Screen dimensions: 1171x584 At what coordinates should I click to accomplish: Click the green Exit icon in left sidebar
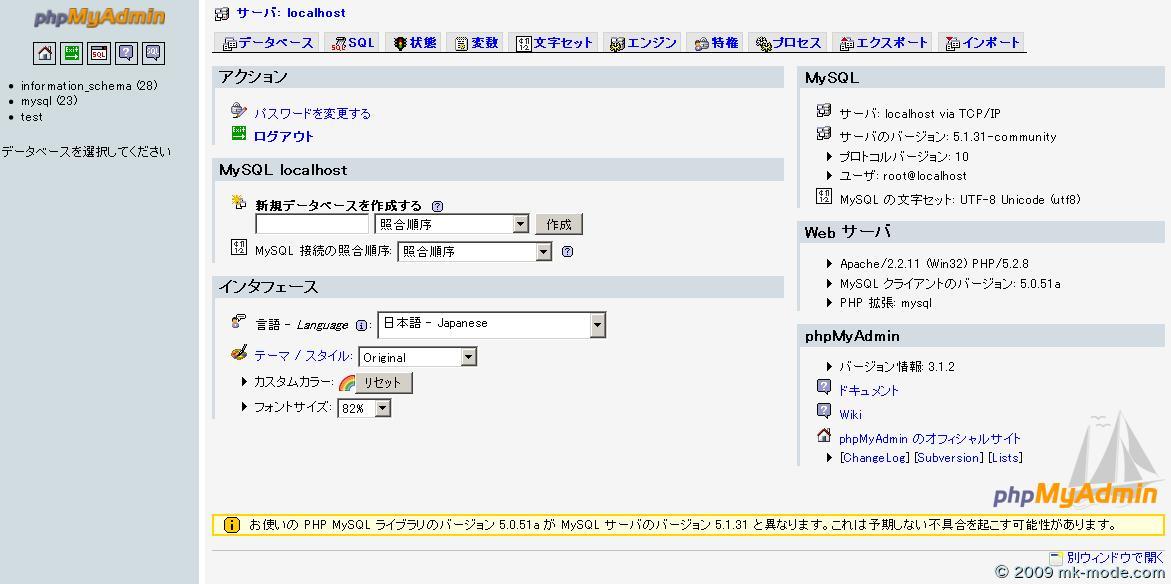72,53
